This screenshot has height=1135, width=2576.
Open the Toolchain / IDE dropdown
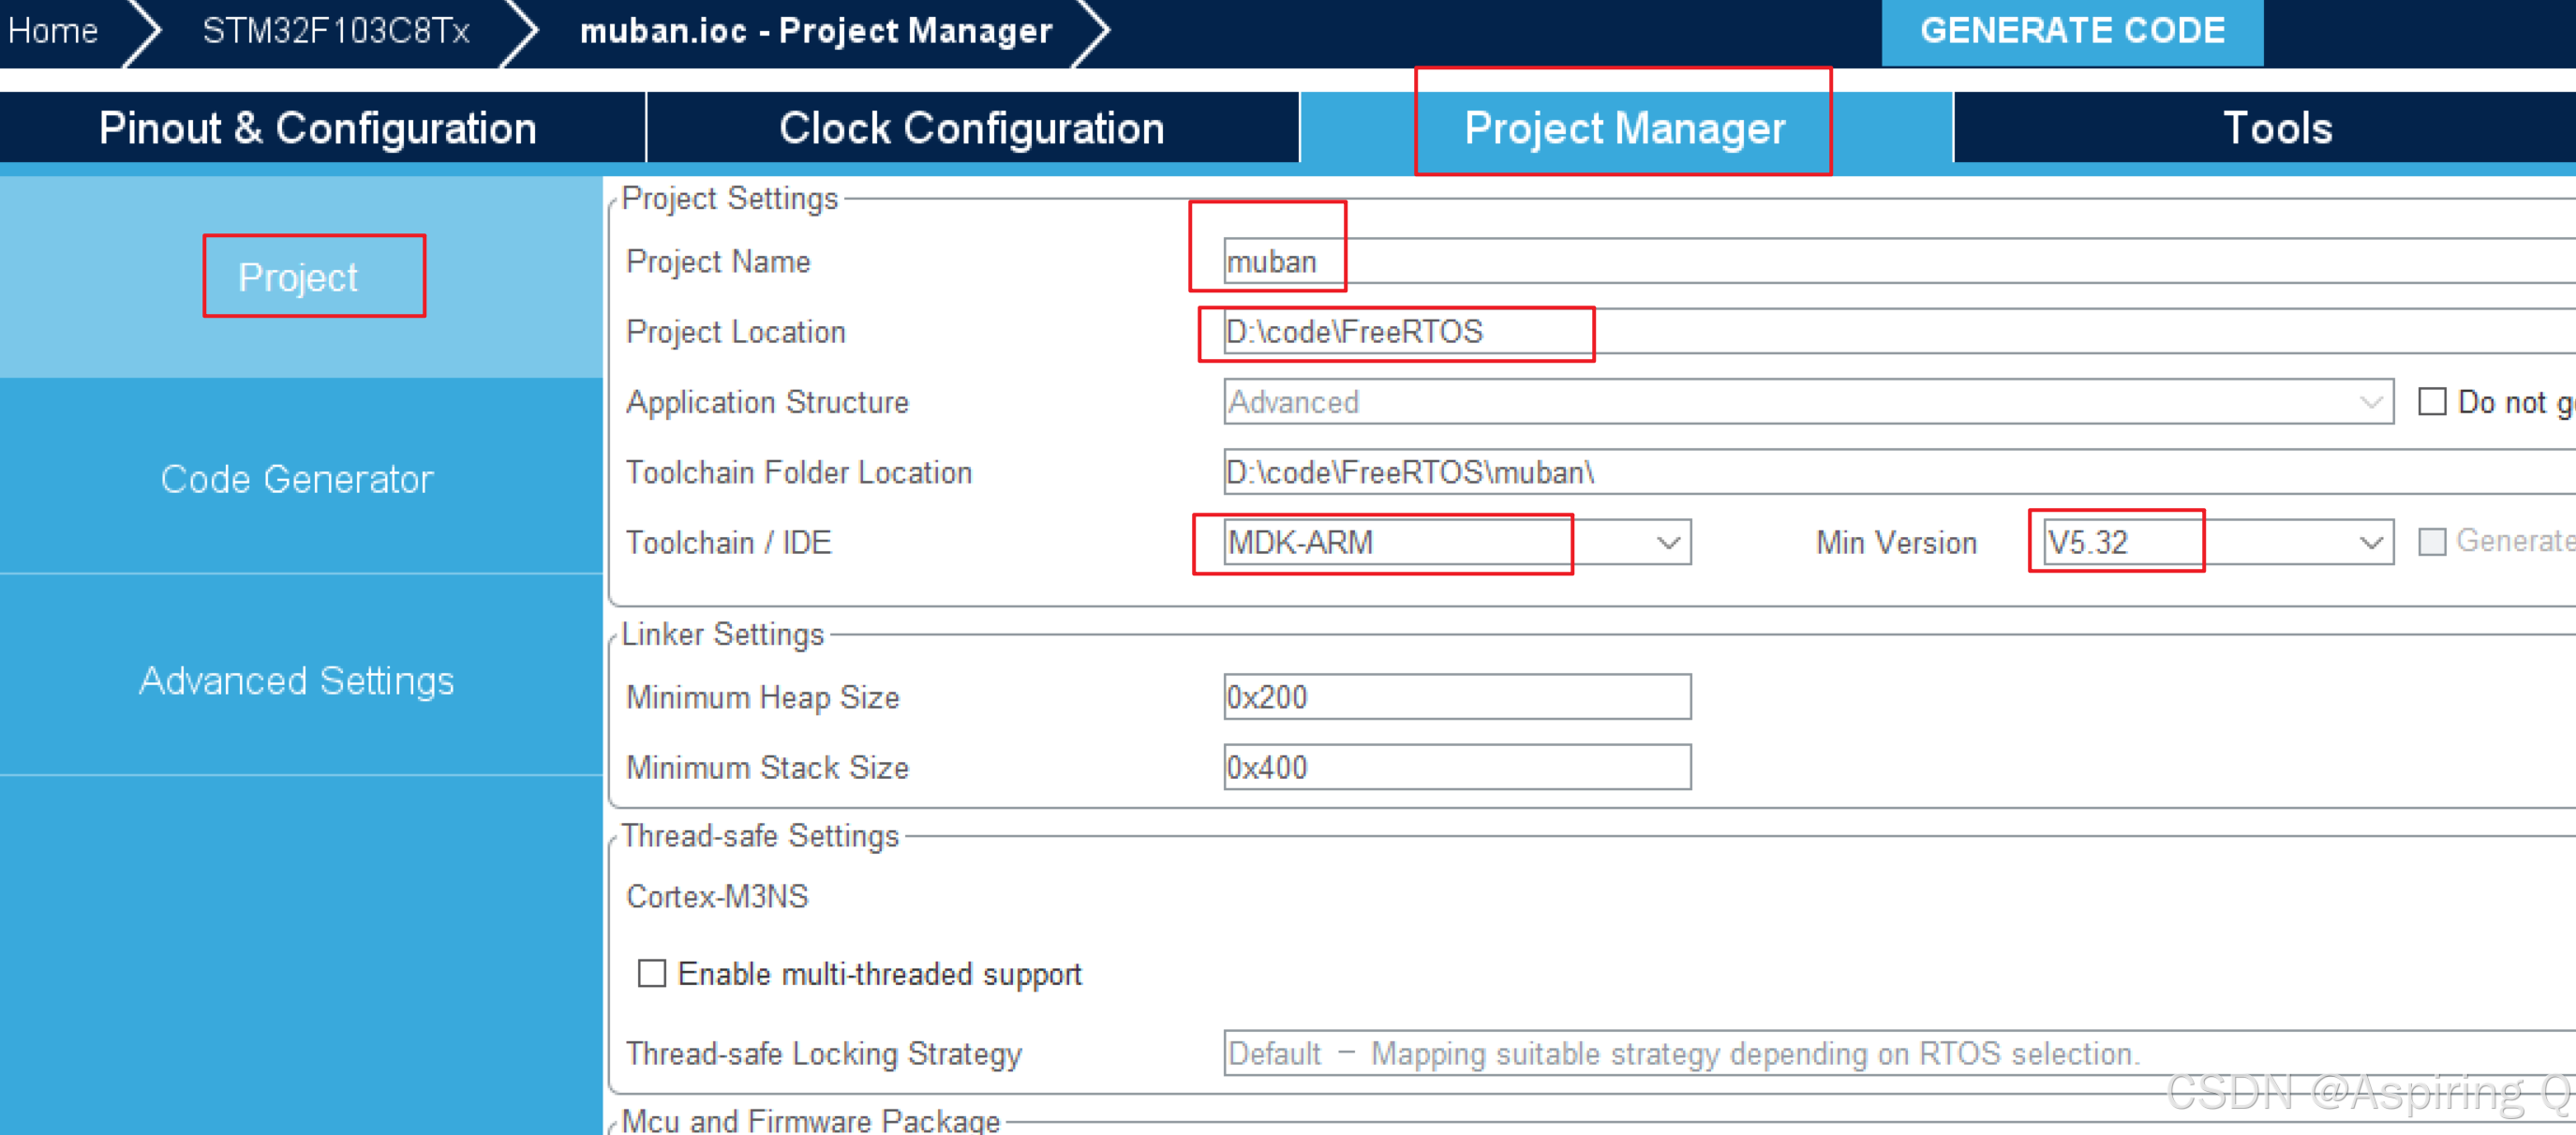point(1457,542)
